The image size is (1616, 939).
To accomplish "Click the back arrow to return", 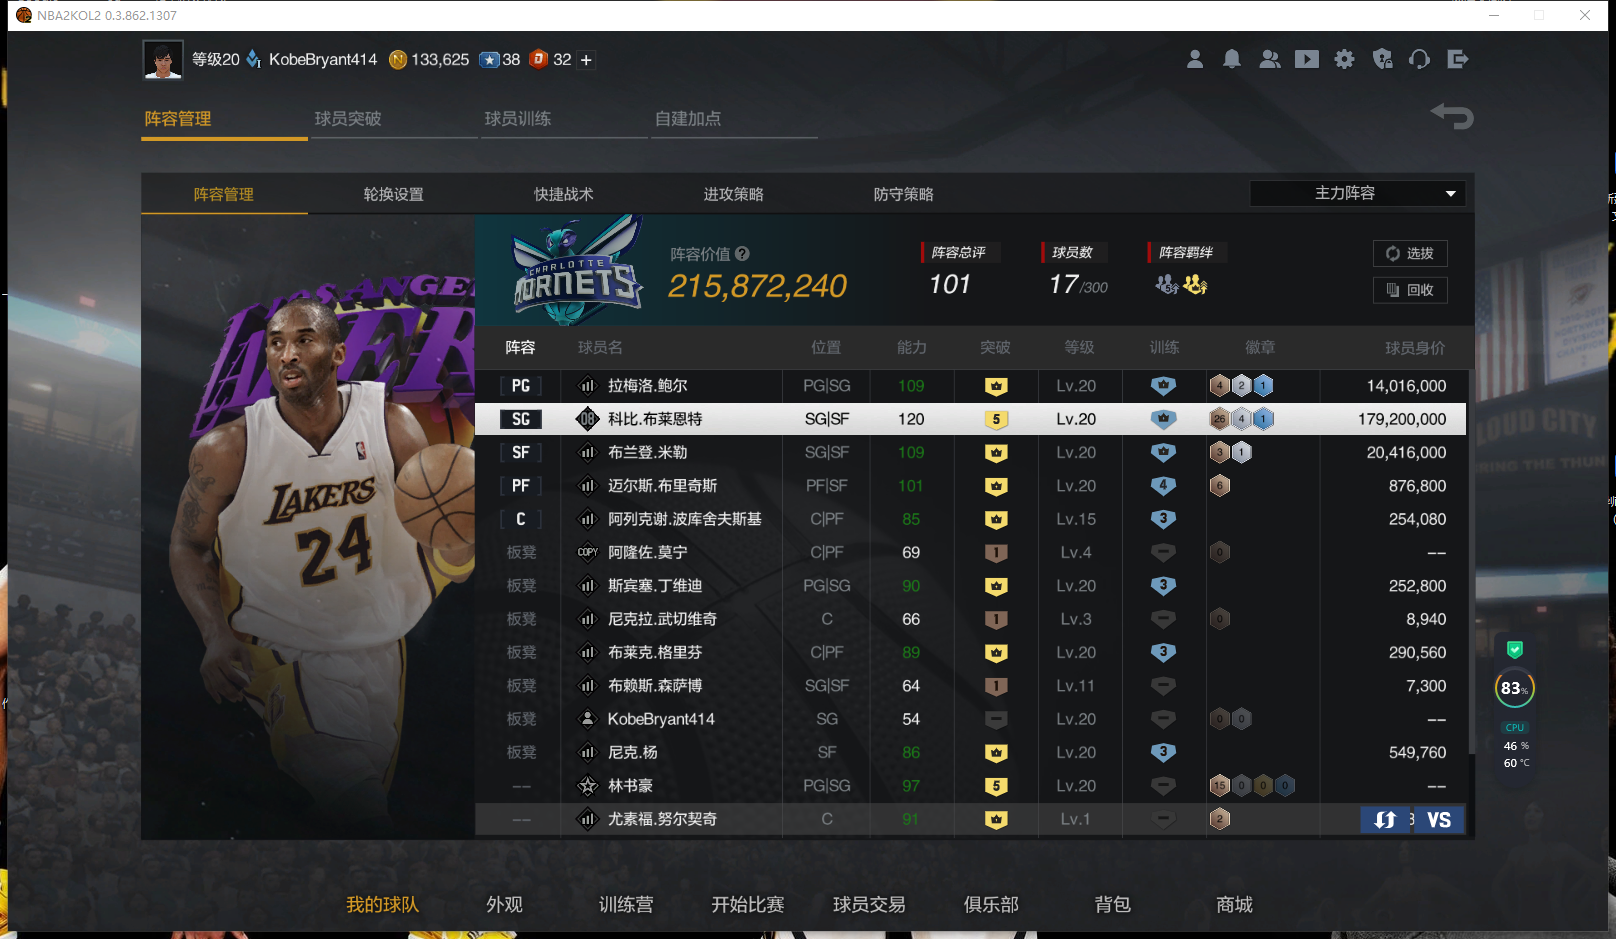I will (1452, 116).
